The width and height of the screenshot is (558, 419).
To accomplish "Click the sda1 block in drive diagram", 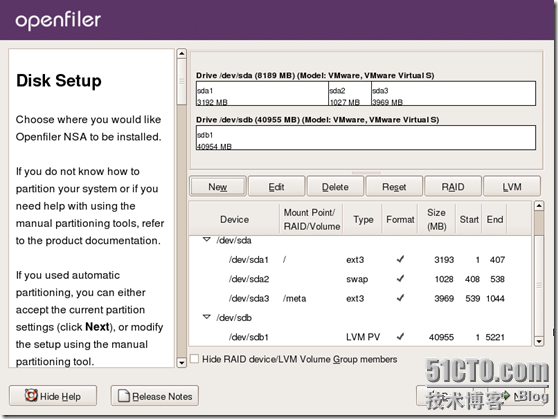I will tap(262, 94).
